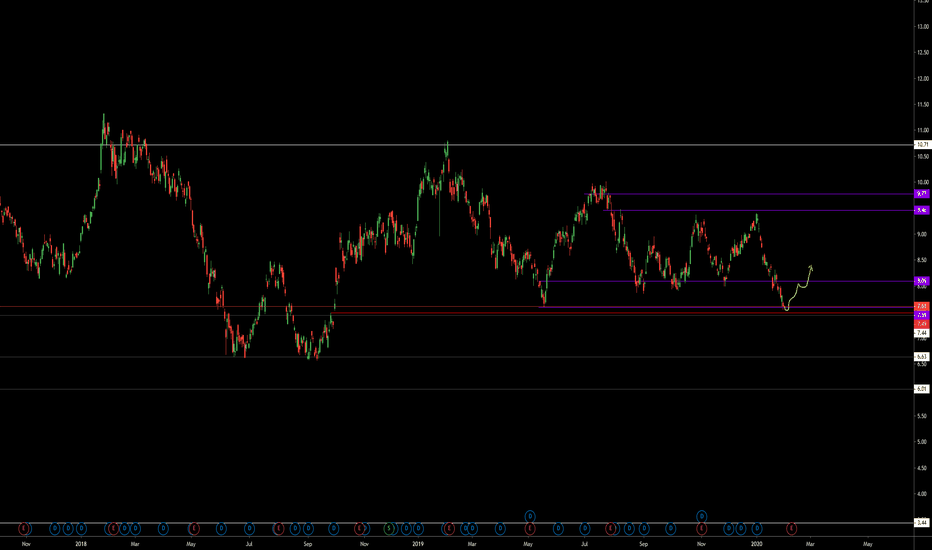The height and width of the screenshot is (550, 932).
Task: Select the white 7.44 price label
Action: tap(922, 333)
